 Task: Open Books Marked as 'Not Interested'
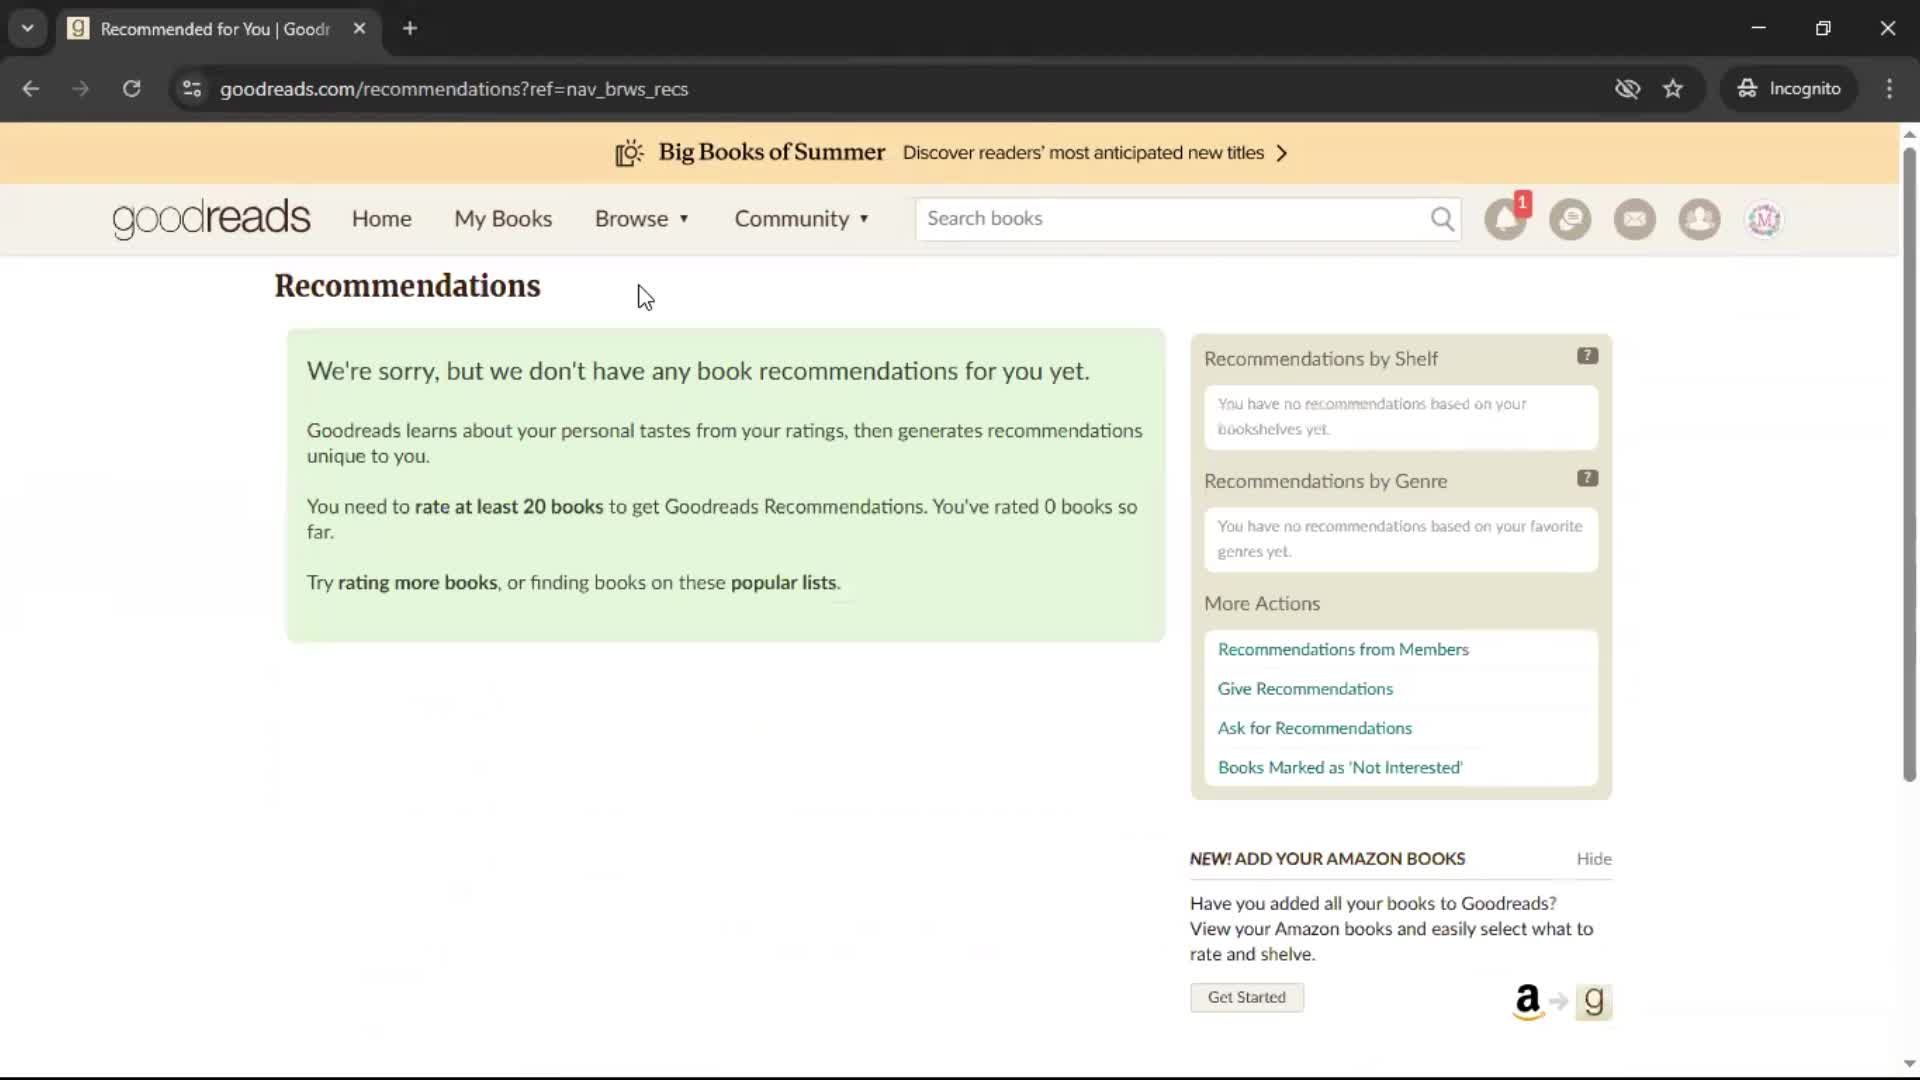pyautogui.click(x=1340, y=768)
